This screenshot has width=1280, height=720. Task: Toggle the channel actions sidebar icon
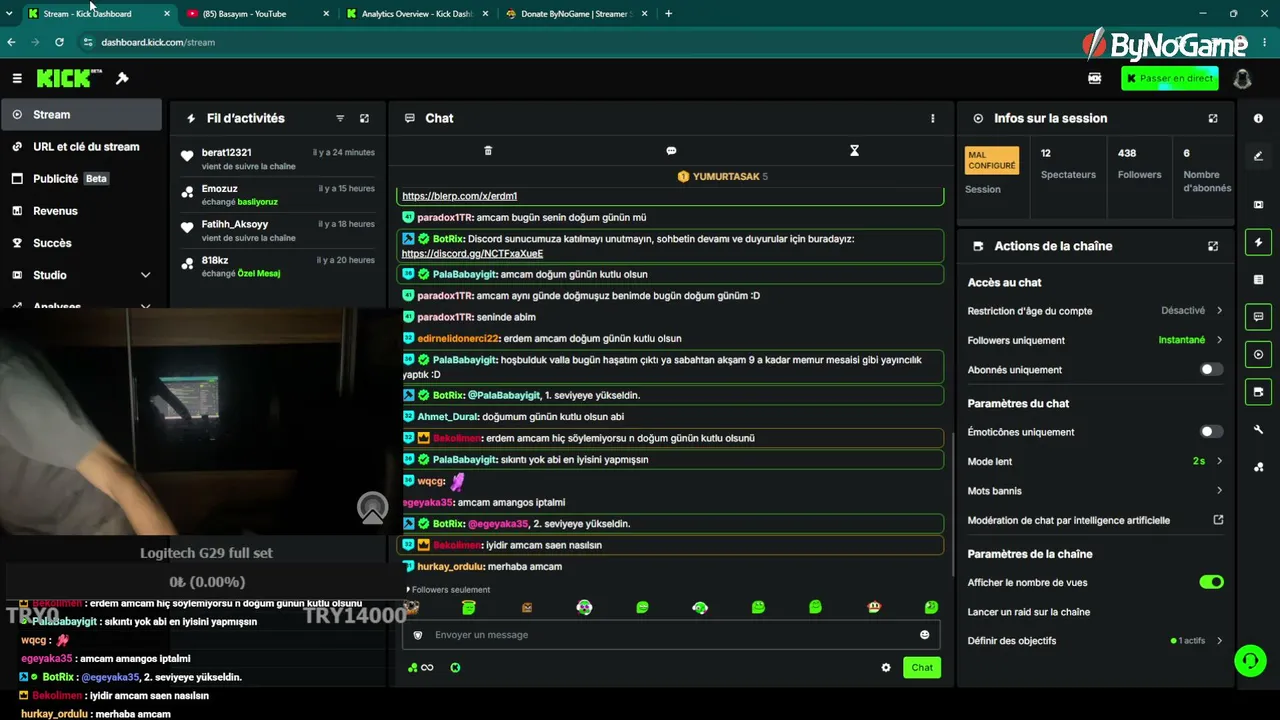[1258, 391]
